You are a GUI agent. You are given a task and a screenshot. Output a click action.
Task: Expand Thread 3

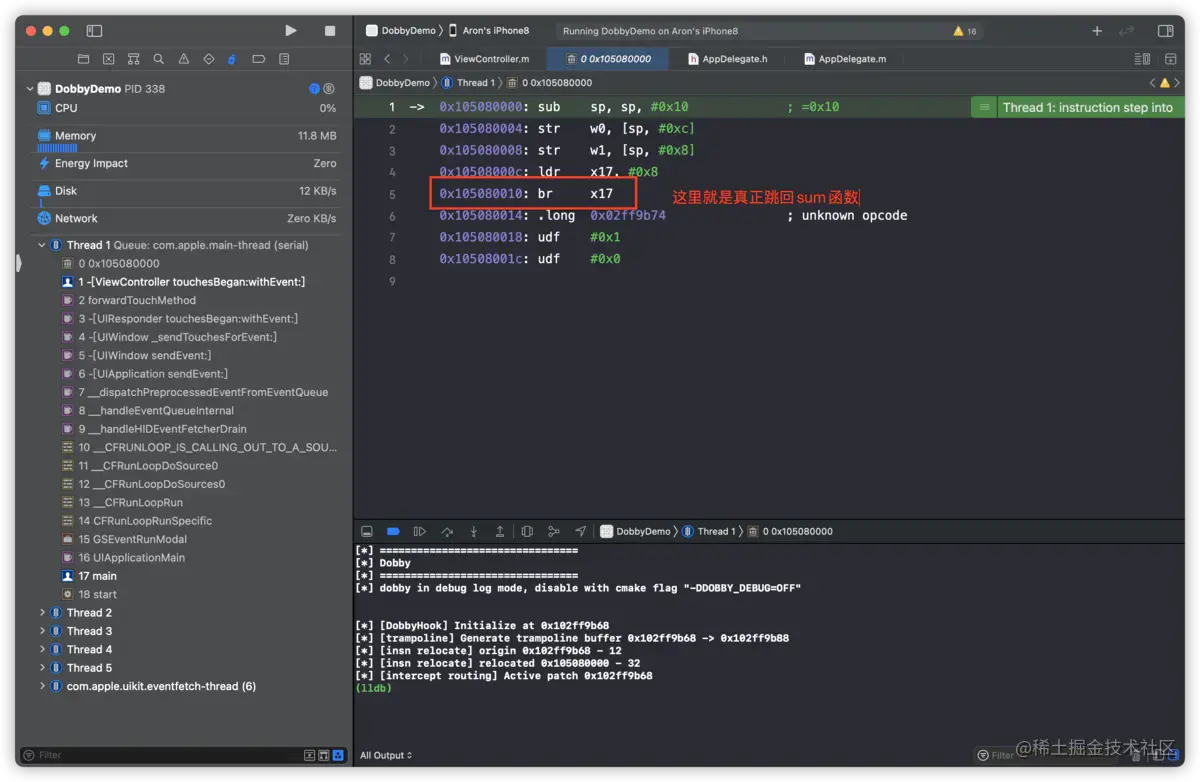pos(42,631)
